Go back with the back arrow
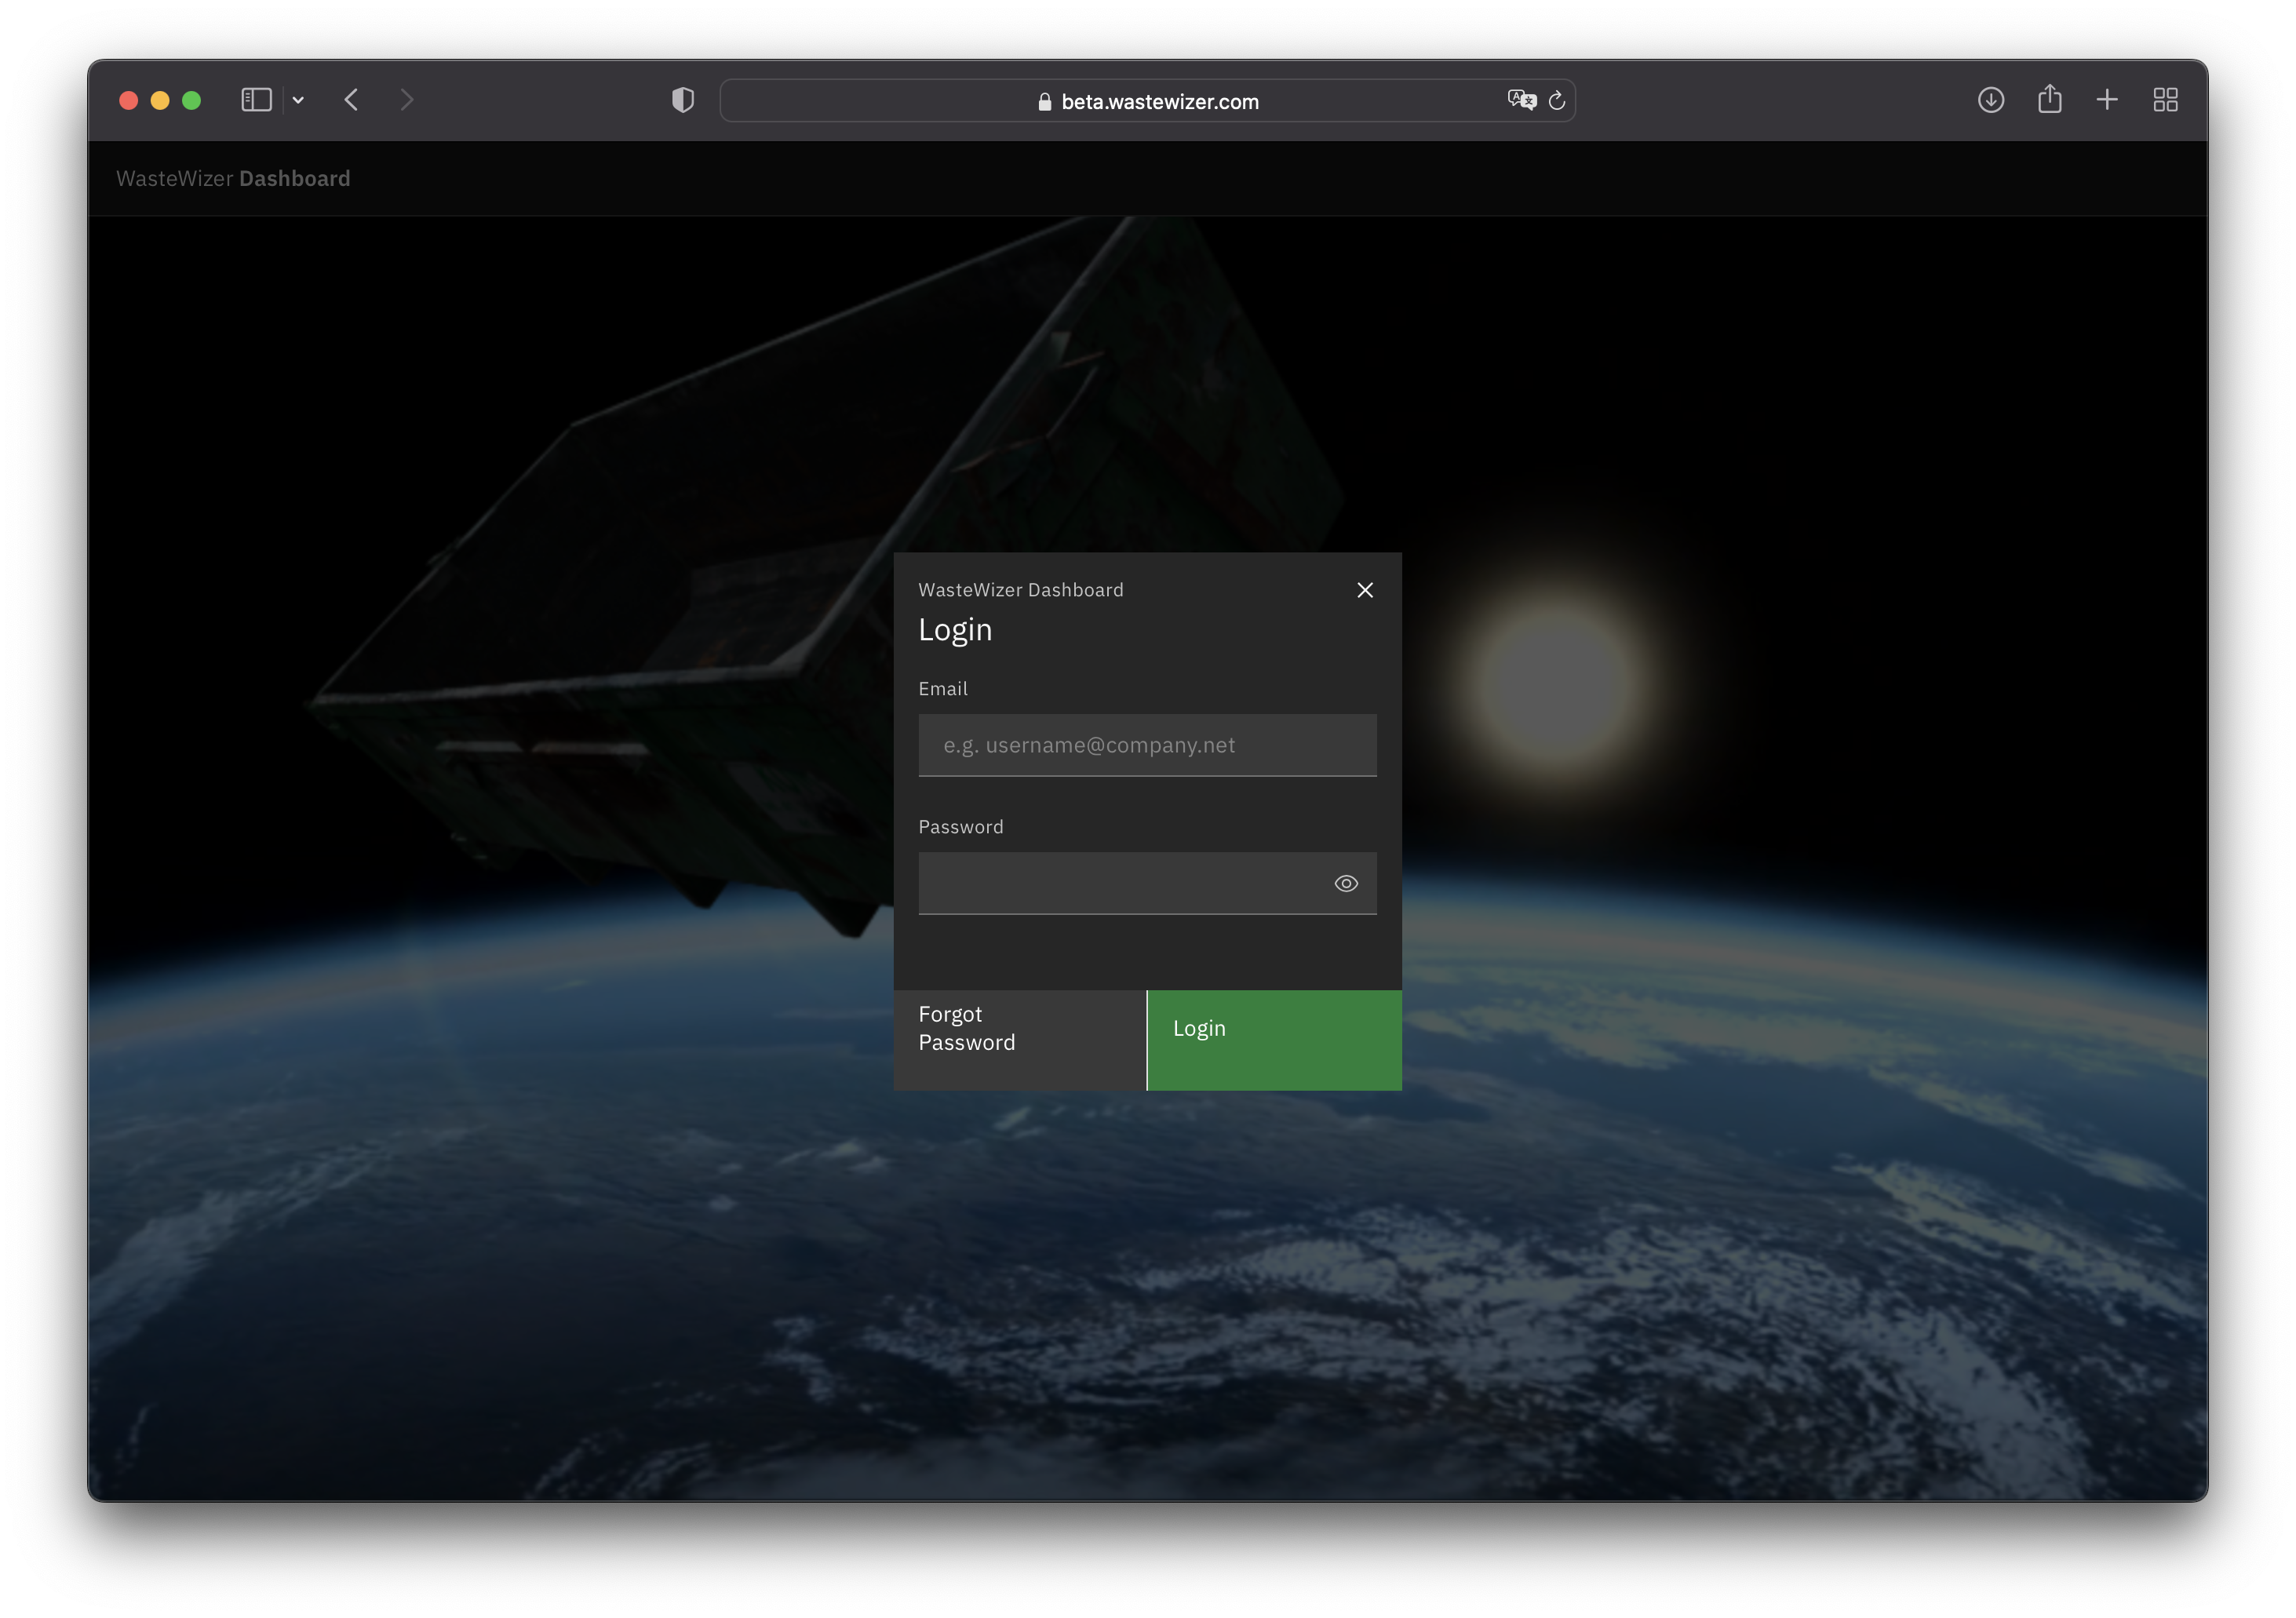 click(x=351, y=100)
